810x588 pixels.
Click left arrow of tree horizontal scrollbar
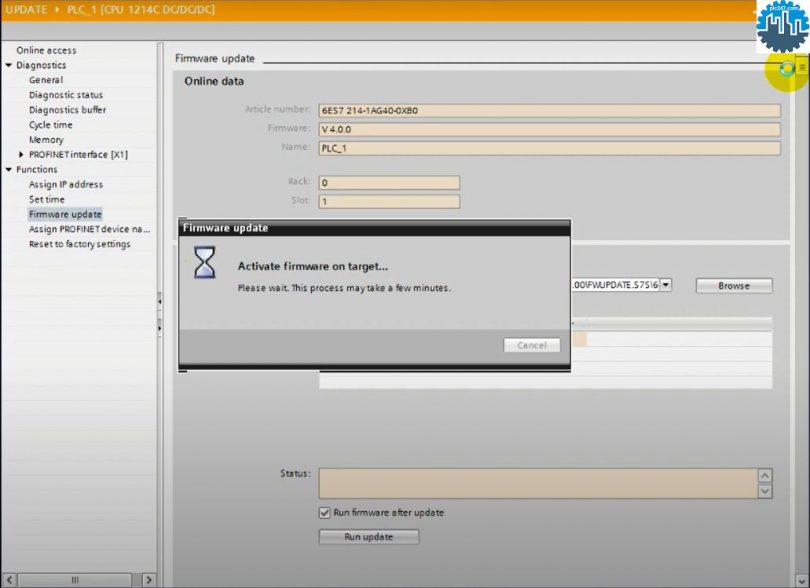(x=10, y=580)
